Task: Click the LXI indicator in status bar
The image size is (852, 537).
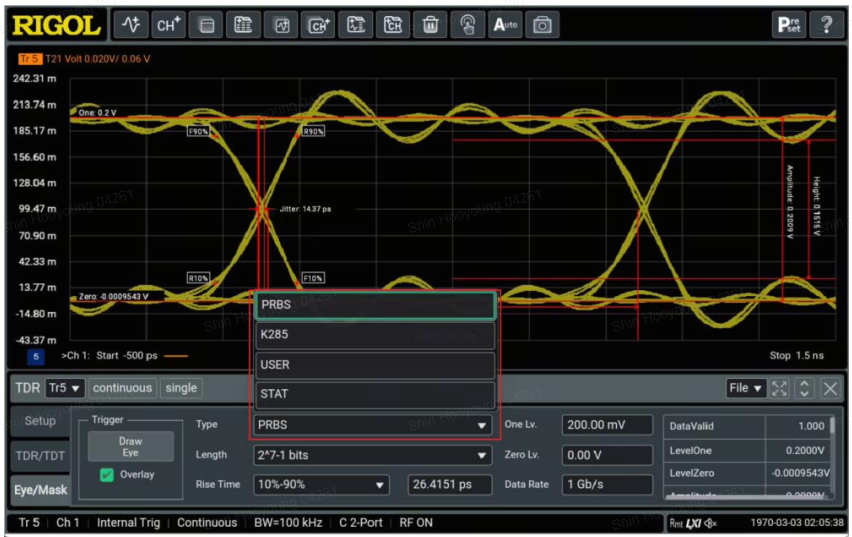Action: tap(694, 523)
